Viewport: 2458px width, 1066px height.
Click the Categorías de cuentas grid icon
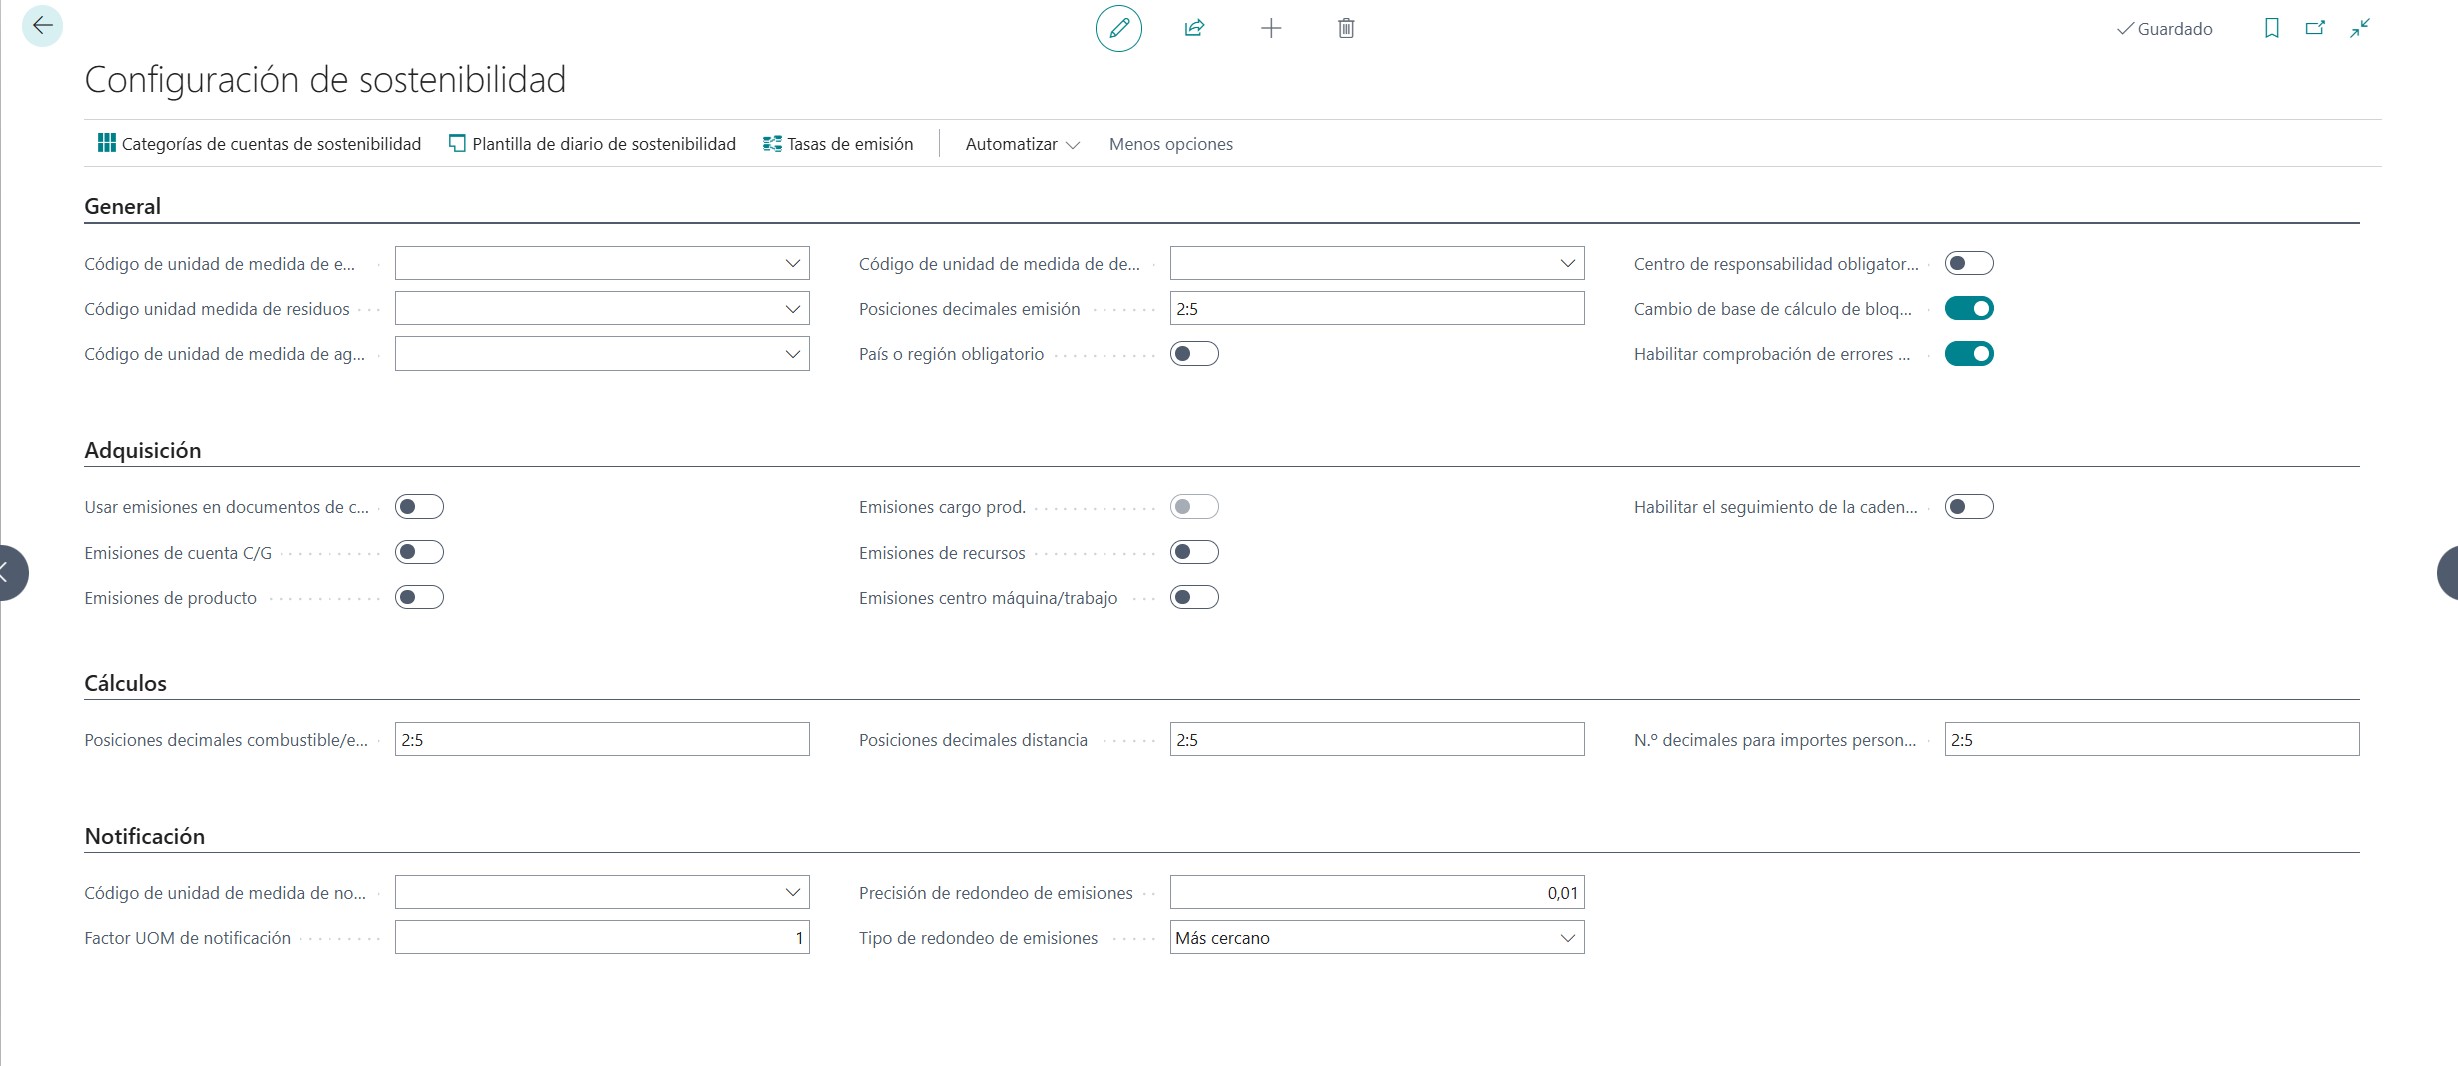(107, 143)
